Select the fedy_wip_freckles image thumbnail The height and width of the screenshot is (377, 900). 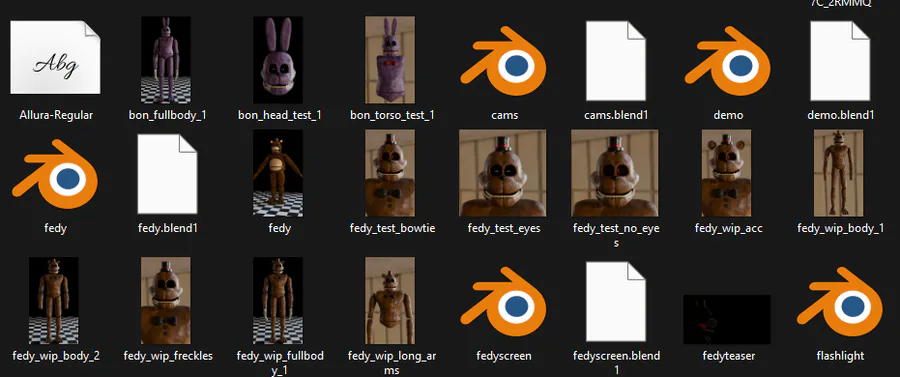tap(166, 300)
